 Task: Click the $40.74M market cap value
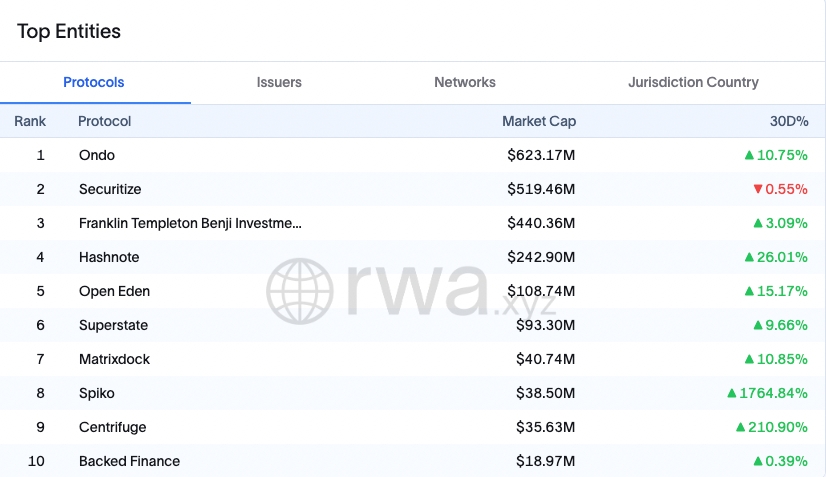pyautogui.click(x=545, y=359)
